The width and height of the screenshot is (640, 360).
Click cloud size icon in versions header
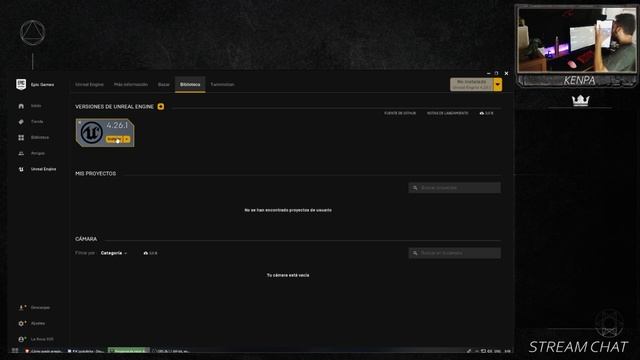tap(482, 113)
